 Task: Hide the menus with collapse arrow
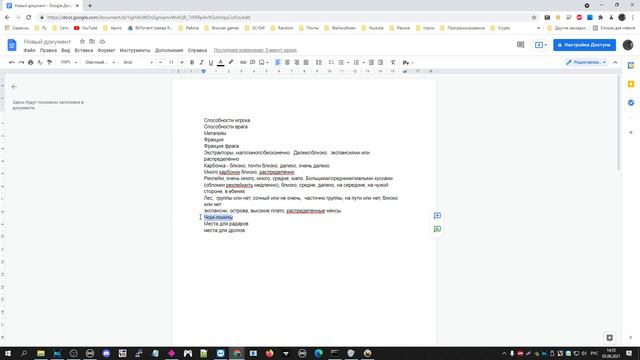615,62
